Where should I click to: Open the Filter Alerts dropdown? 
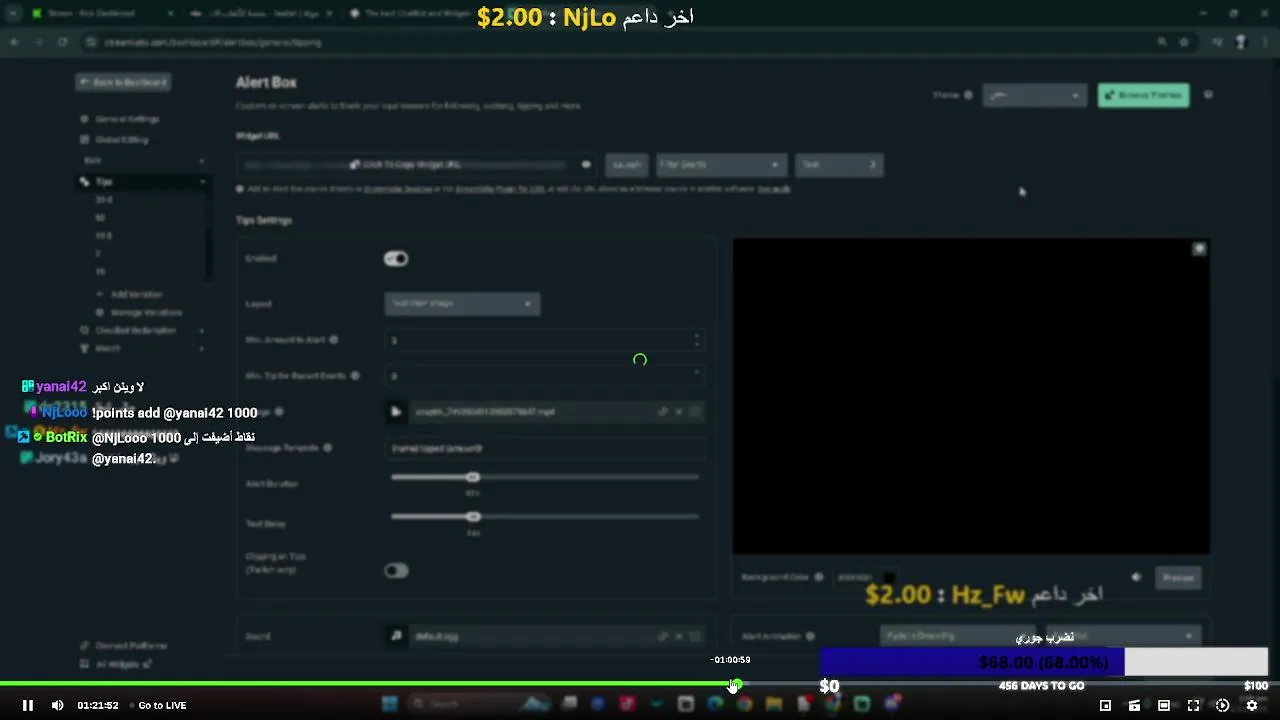720,165
